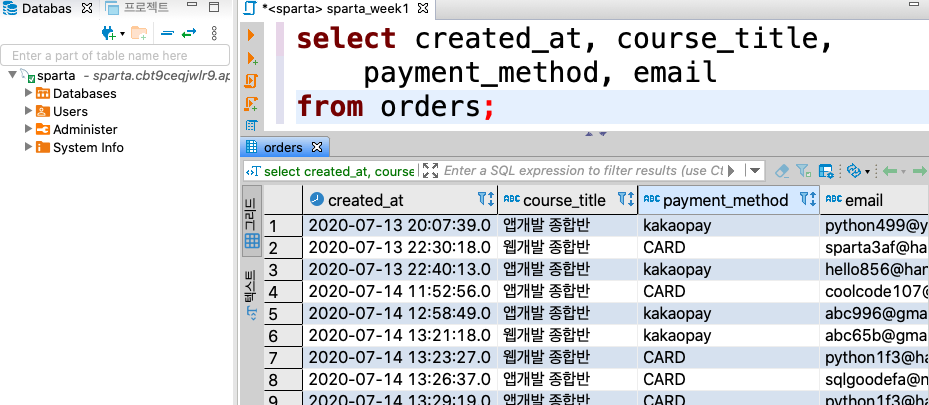Click cell '2020-07-14 13:26:37.0'
Image resolution: width=929 pixels, height=405 pixels.
400,380
